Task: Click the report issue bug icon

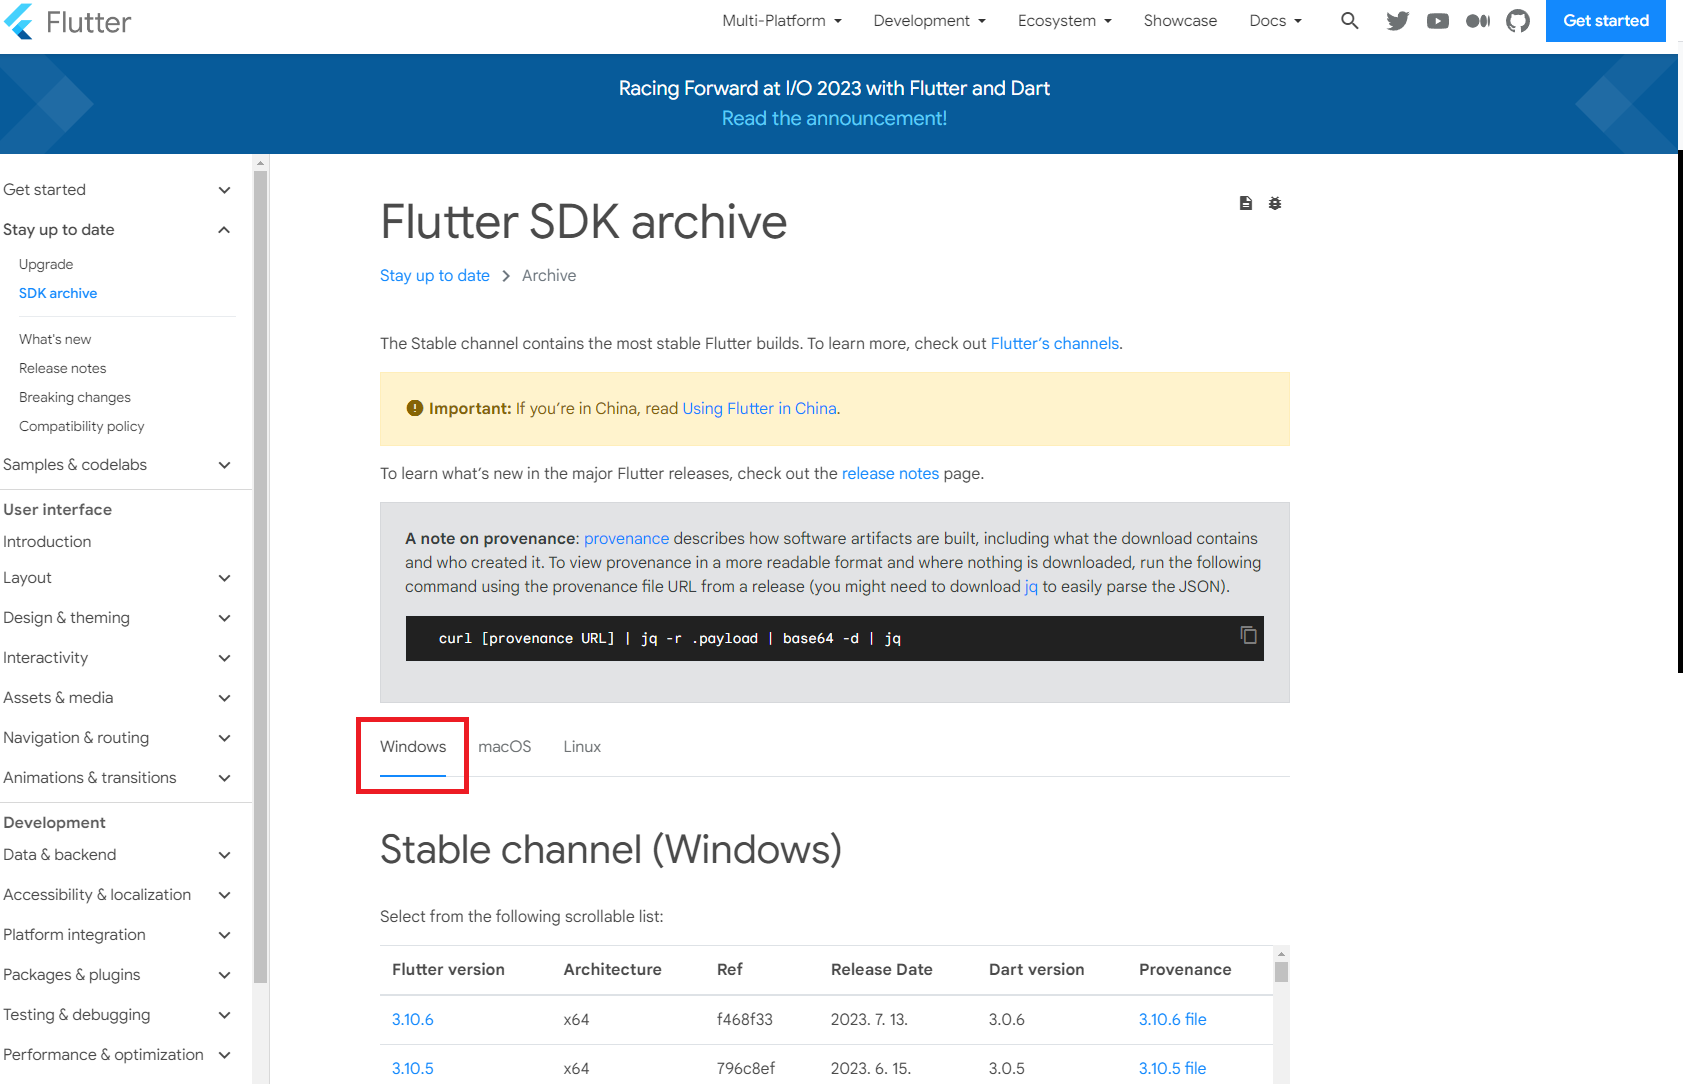Action: coord(1274,203)
